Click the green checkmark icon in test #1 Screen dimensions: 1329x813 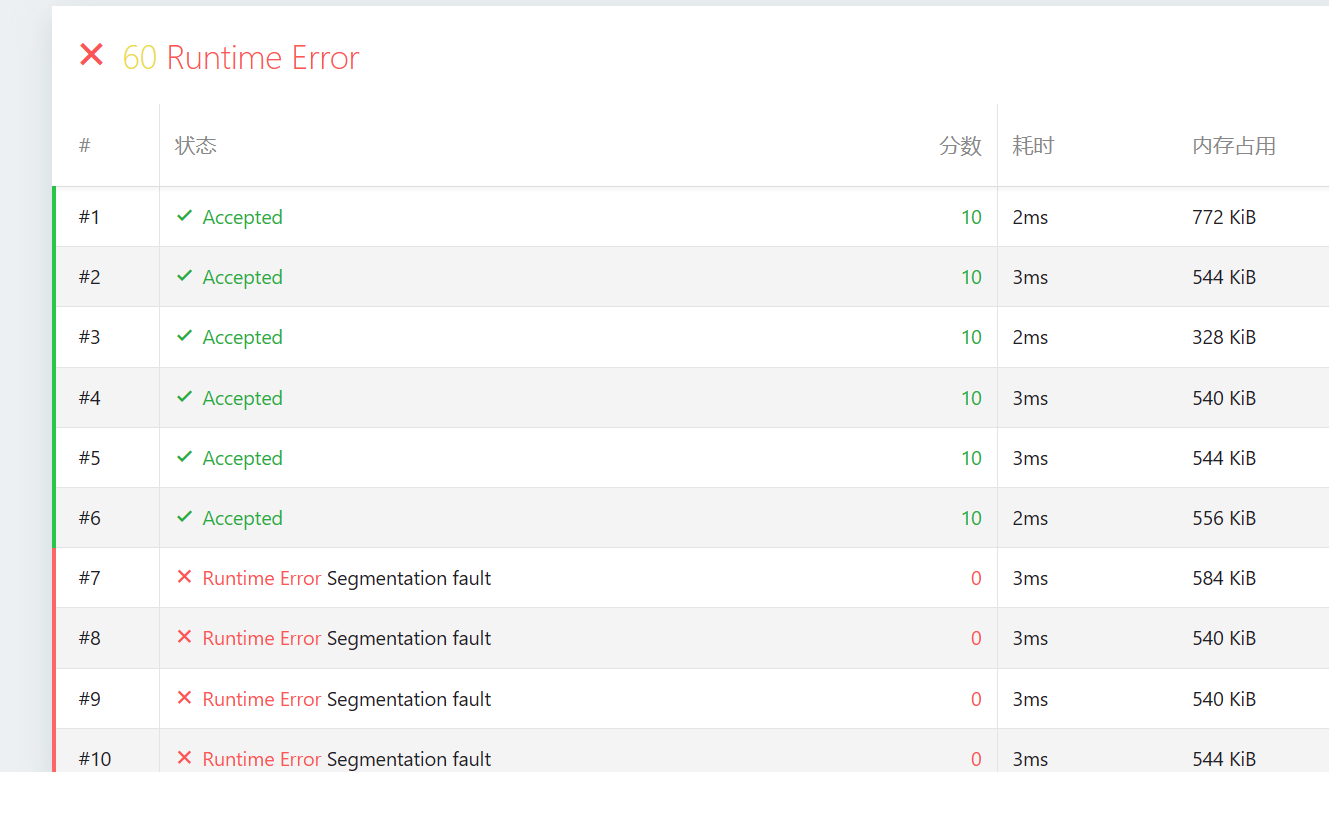coord(184,216)
